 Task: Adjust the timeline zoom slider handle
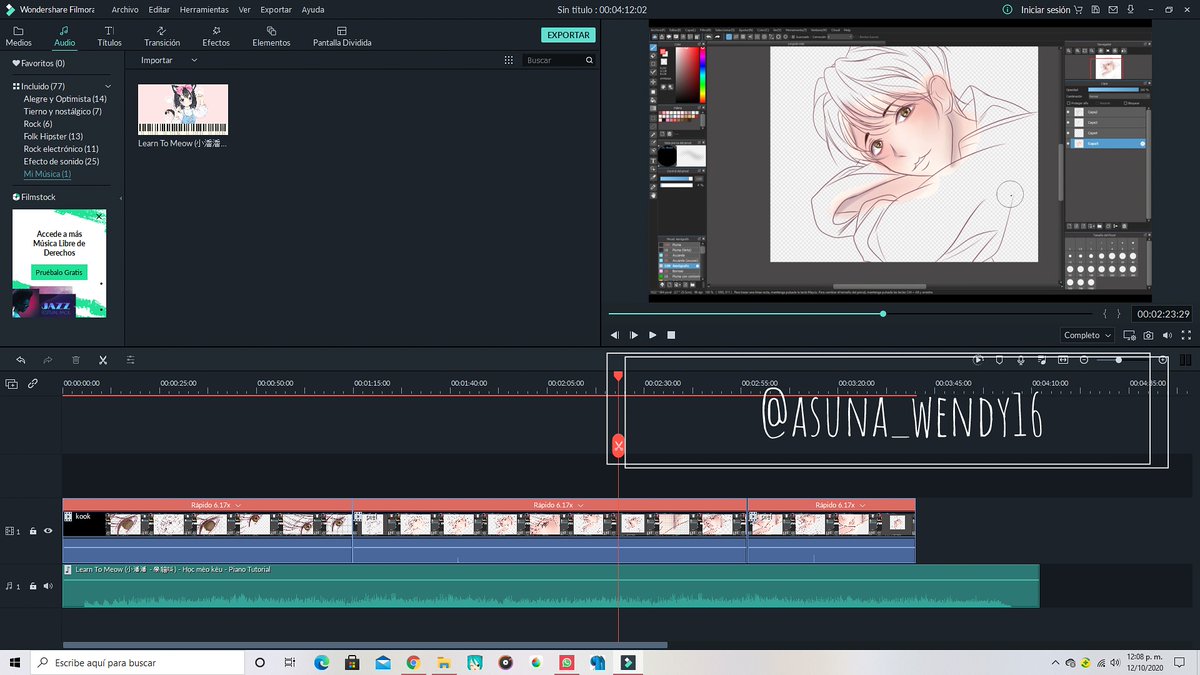(1118, 360)
